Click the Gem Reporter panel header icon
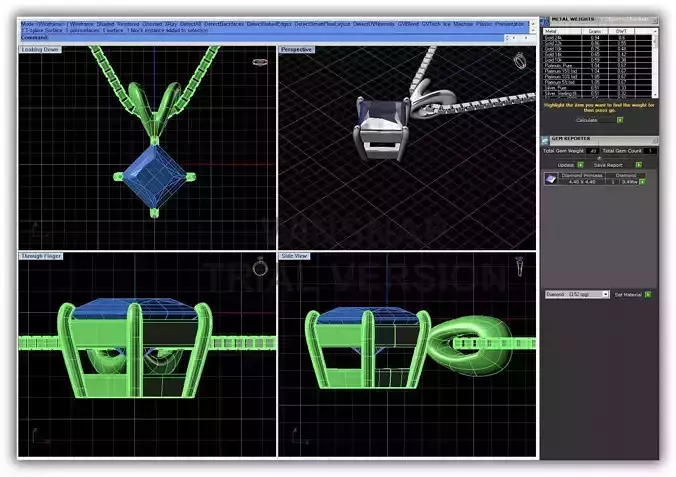 (545, 140)
